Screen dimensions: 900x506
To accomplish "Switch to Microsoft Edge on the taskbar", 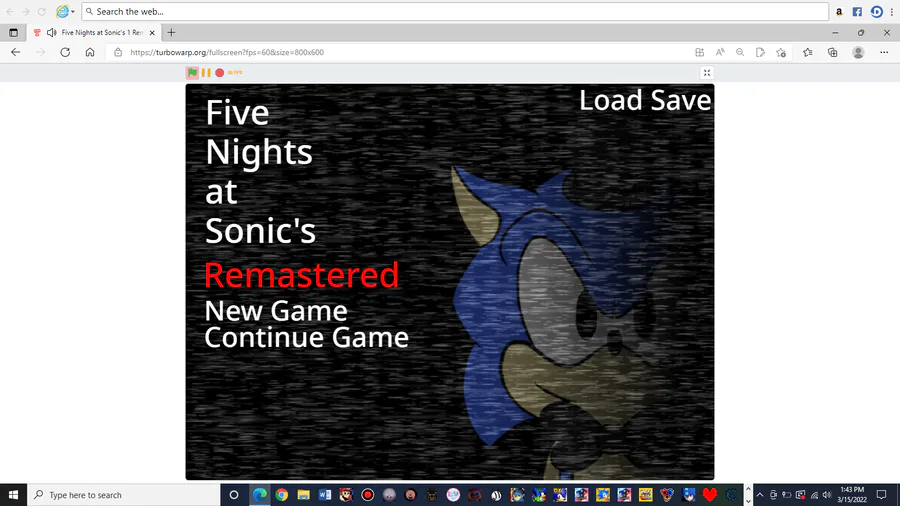I will pyautogui.click(x=260, y=495).
